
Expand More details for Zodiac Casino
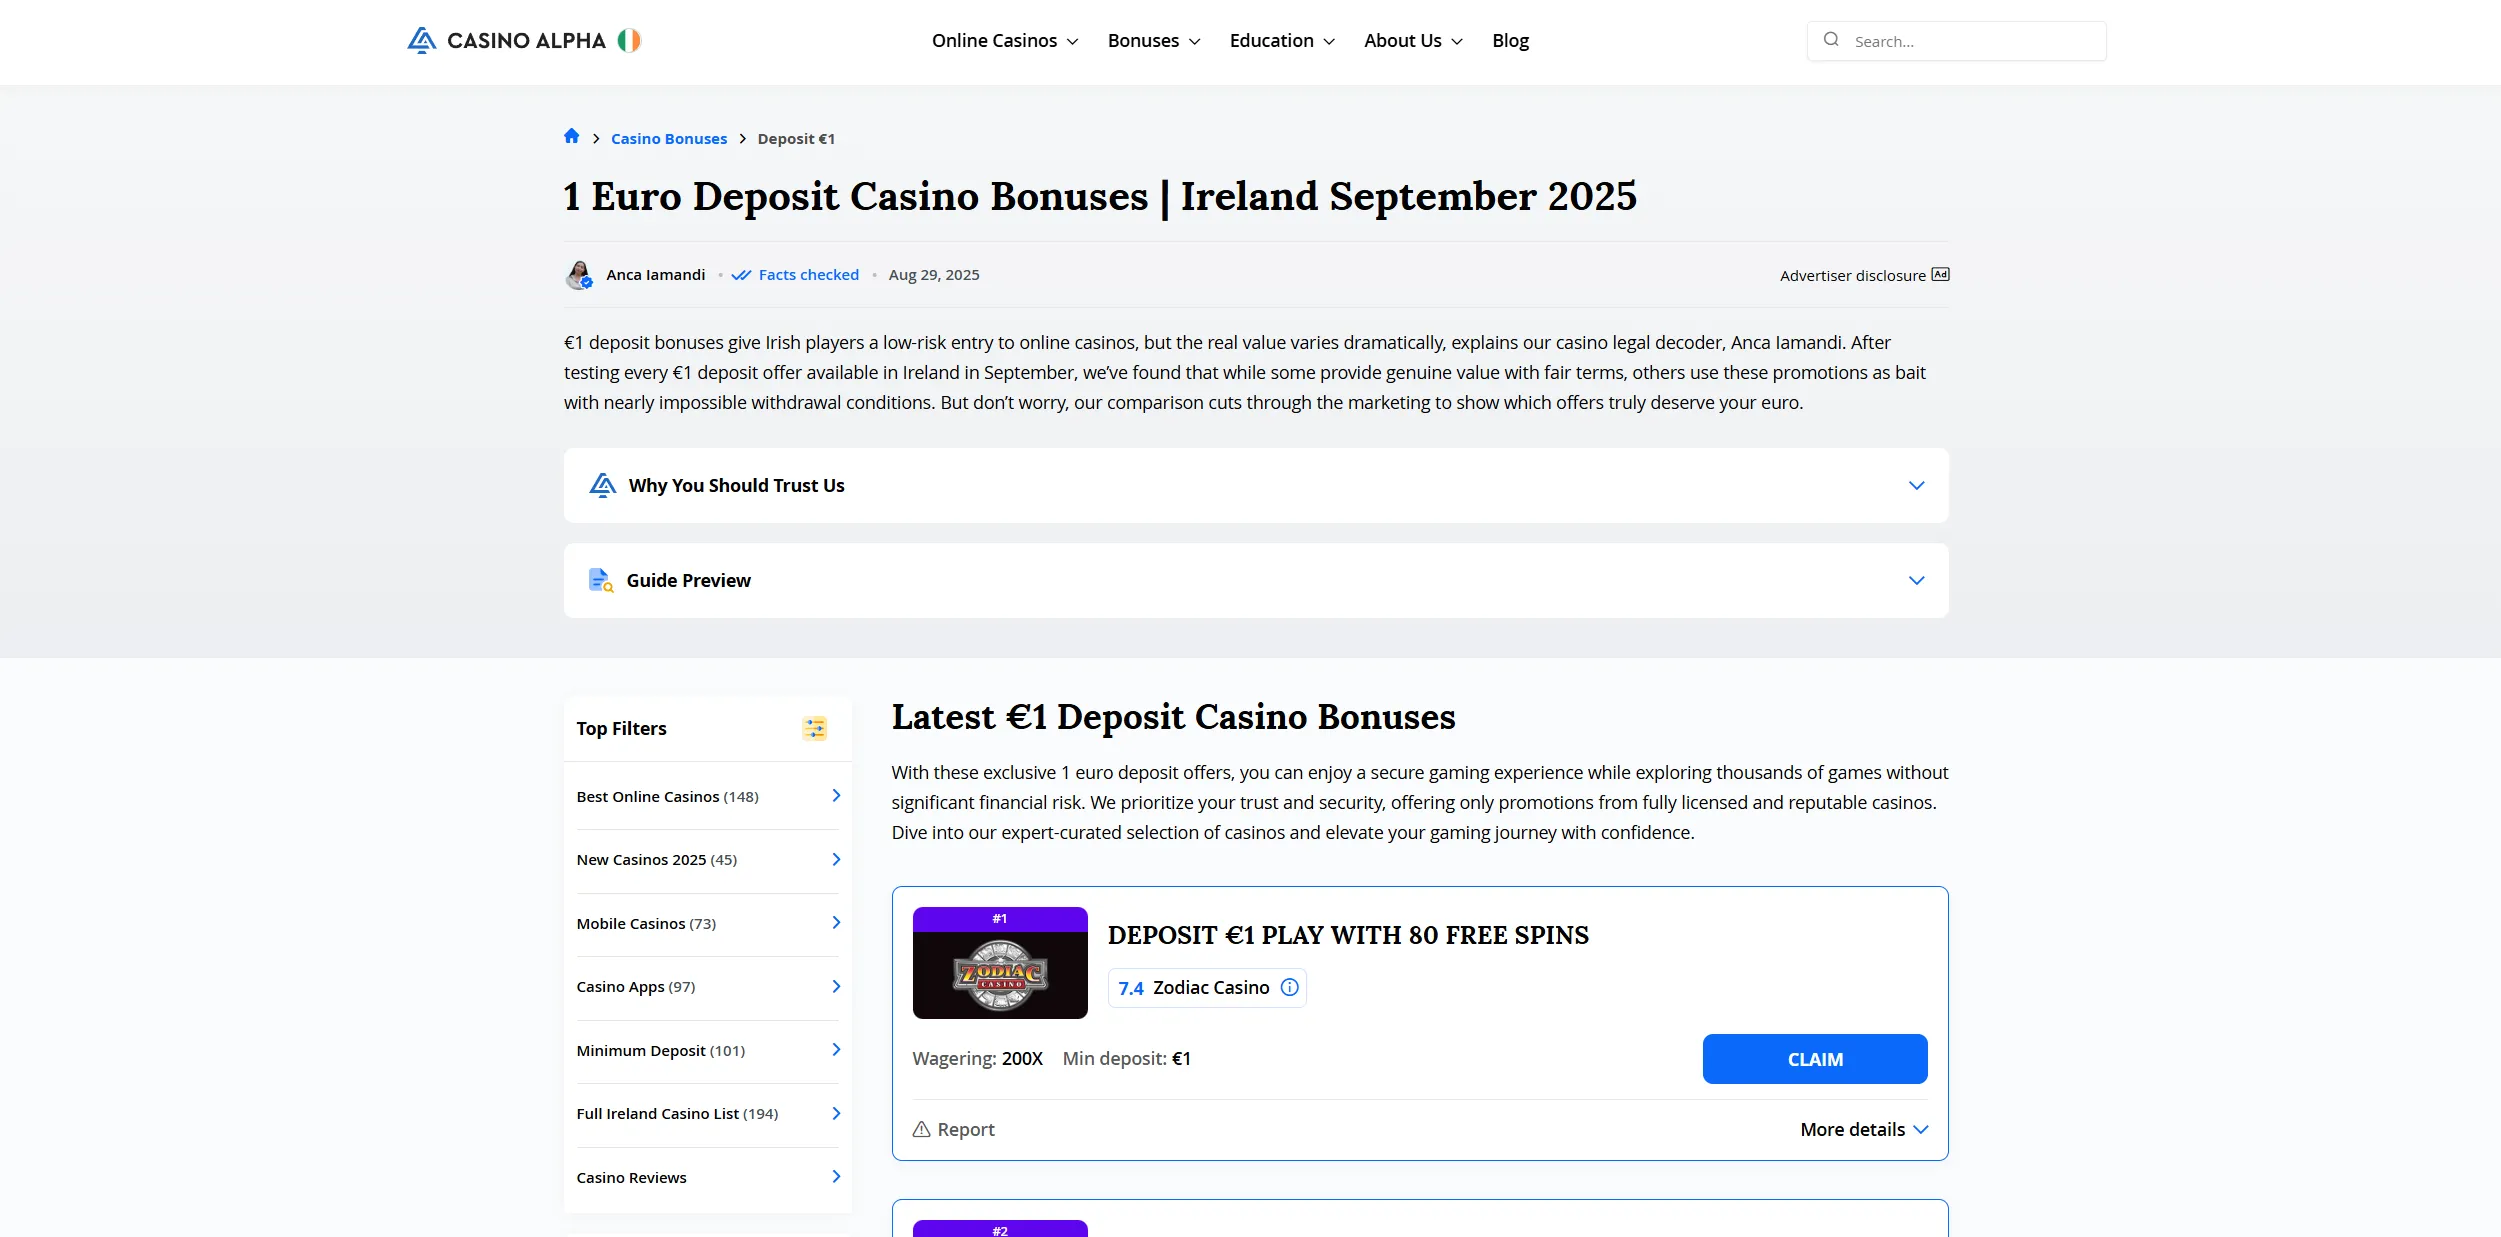(1864, 1129)
